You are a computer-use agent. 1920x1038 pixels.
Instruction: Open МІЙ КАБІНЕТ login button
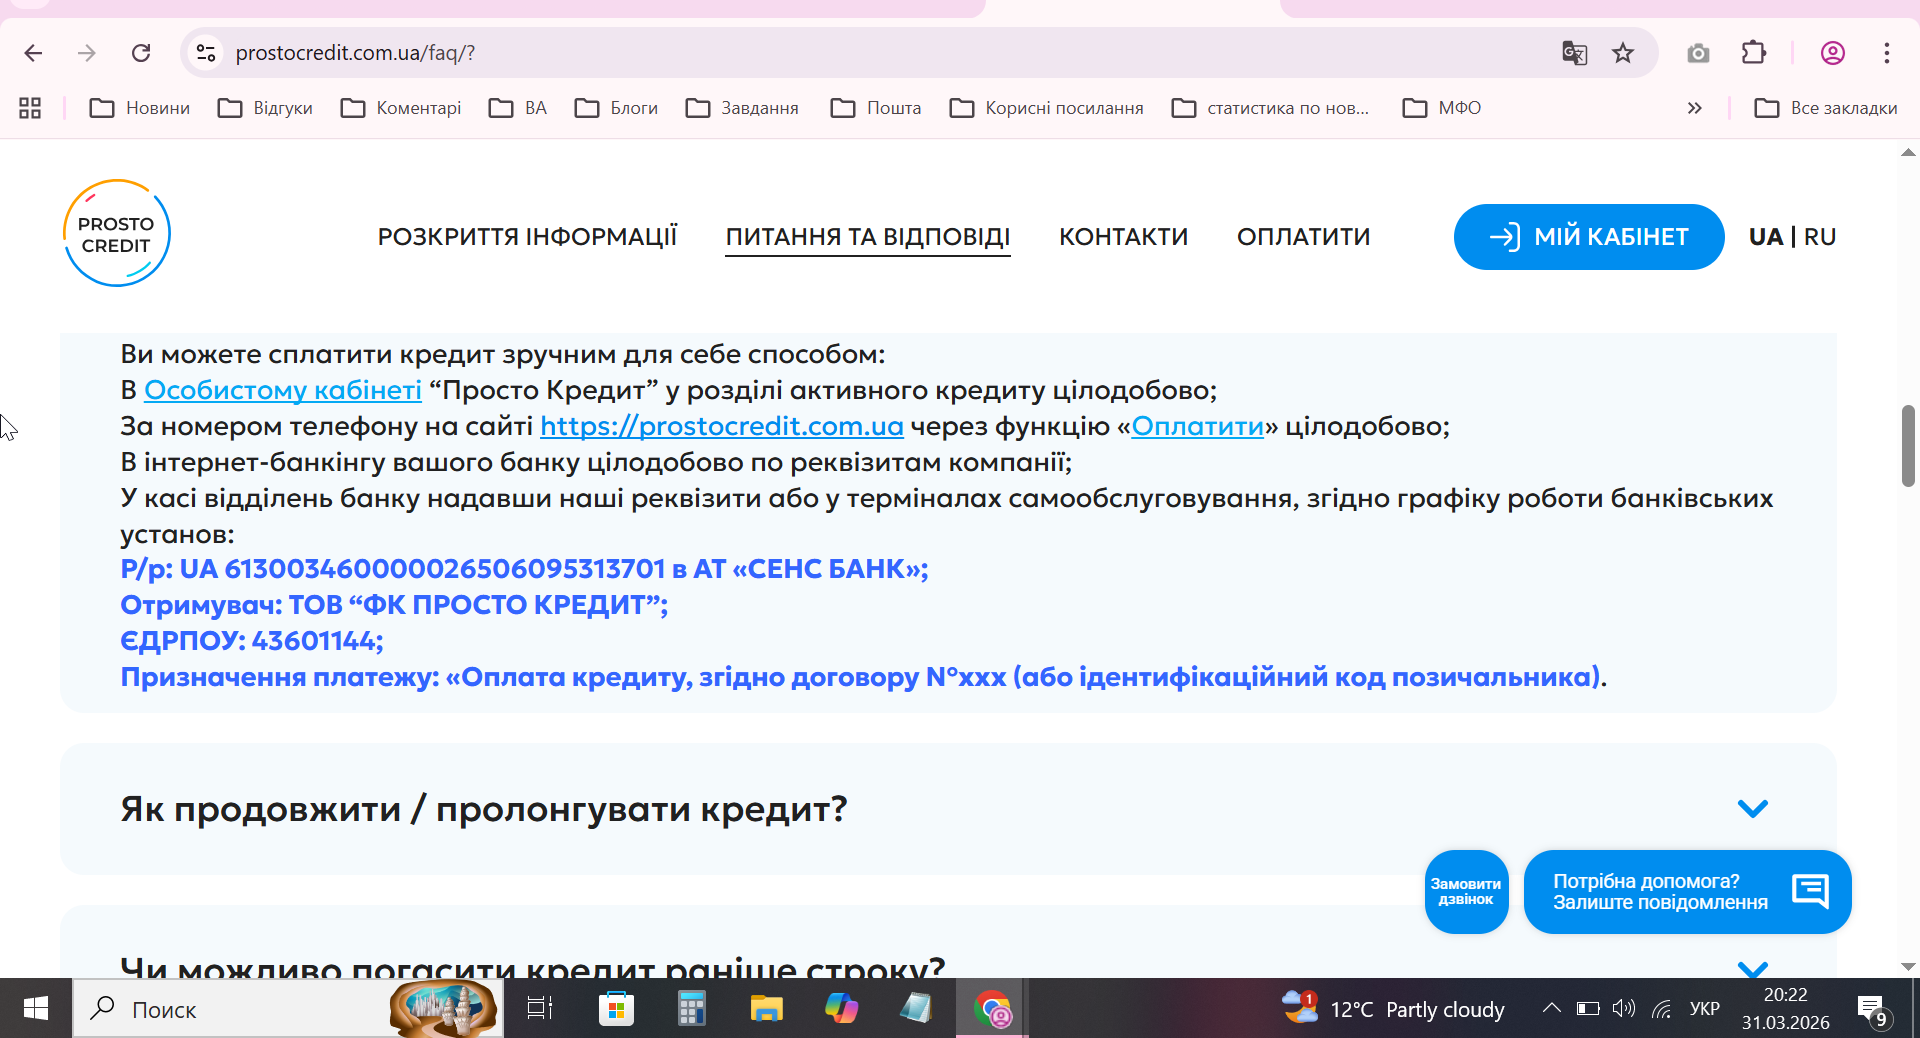click(1589, 237)
